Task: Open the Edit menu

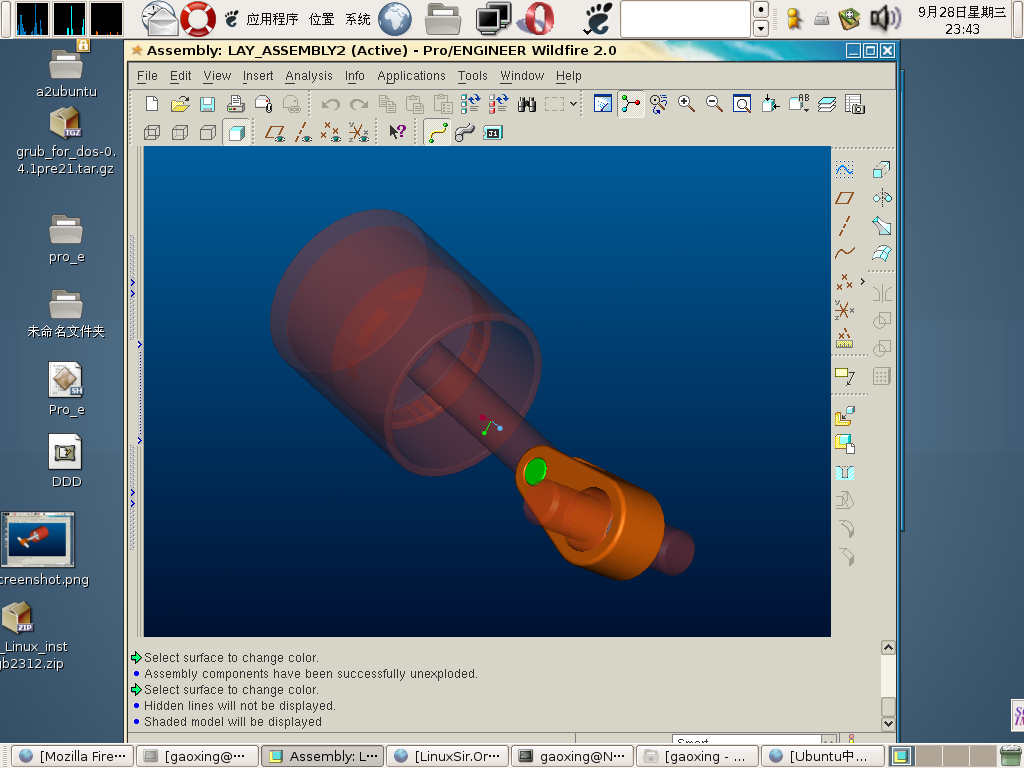Action: click(x=180, y=76)
